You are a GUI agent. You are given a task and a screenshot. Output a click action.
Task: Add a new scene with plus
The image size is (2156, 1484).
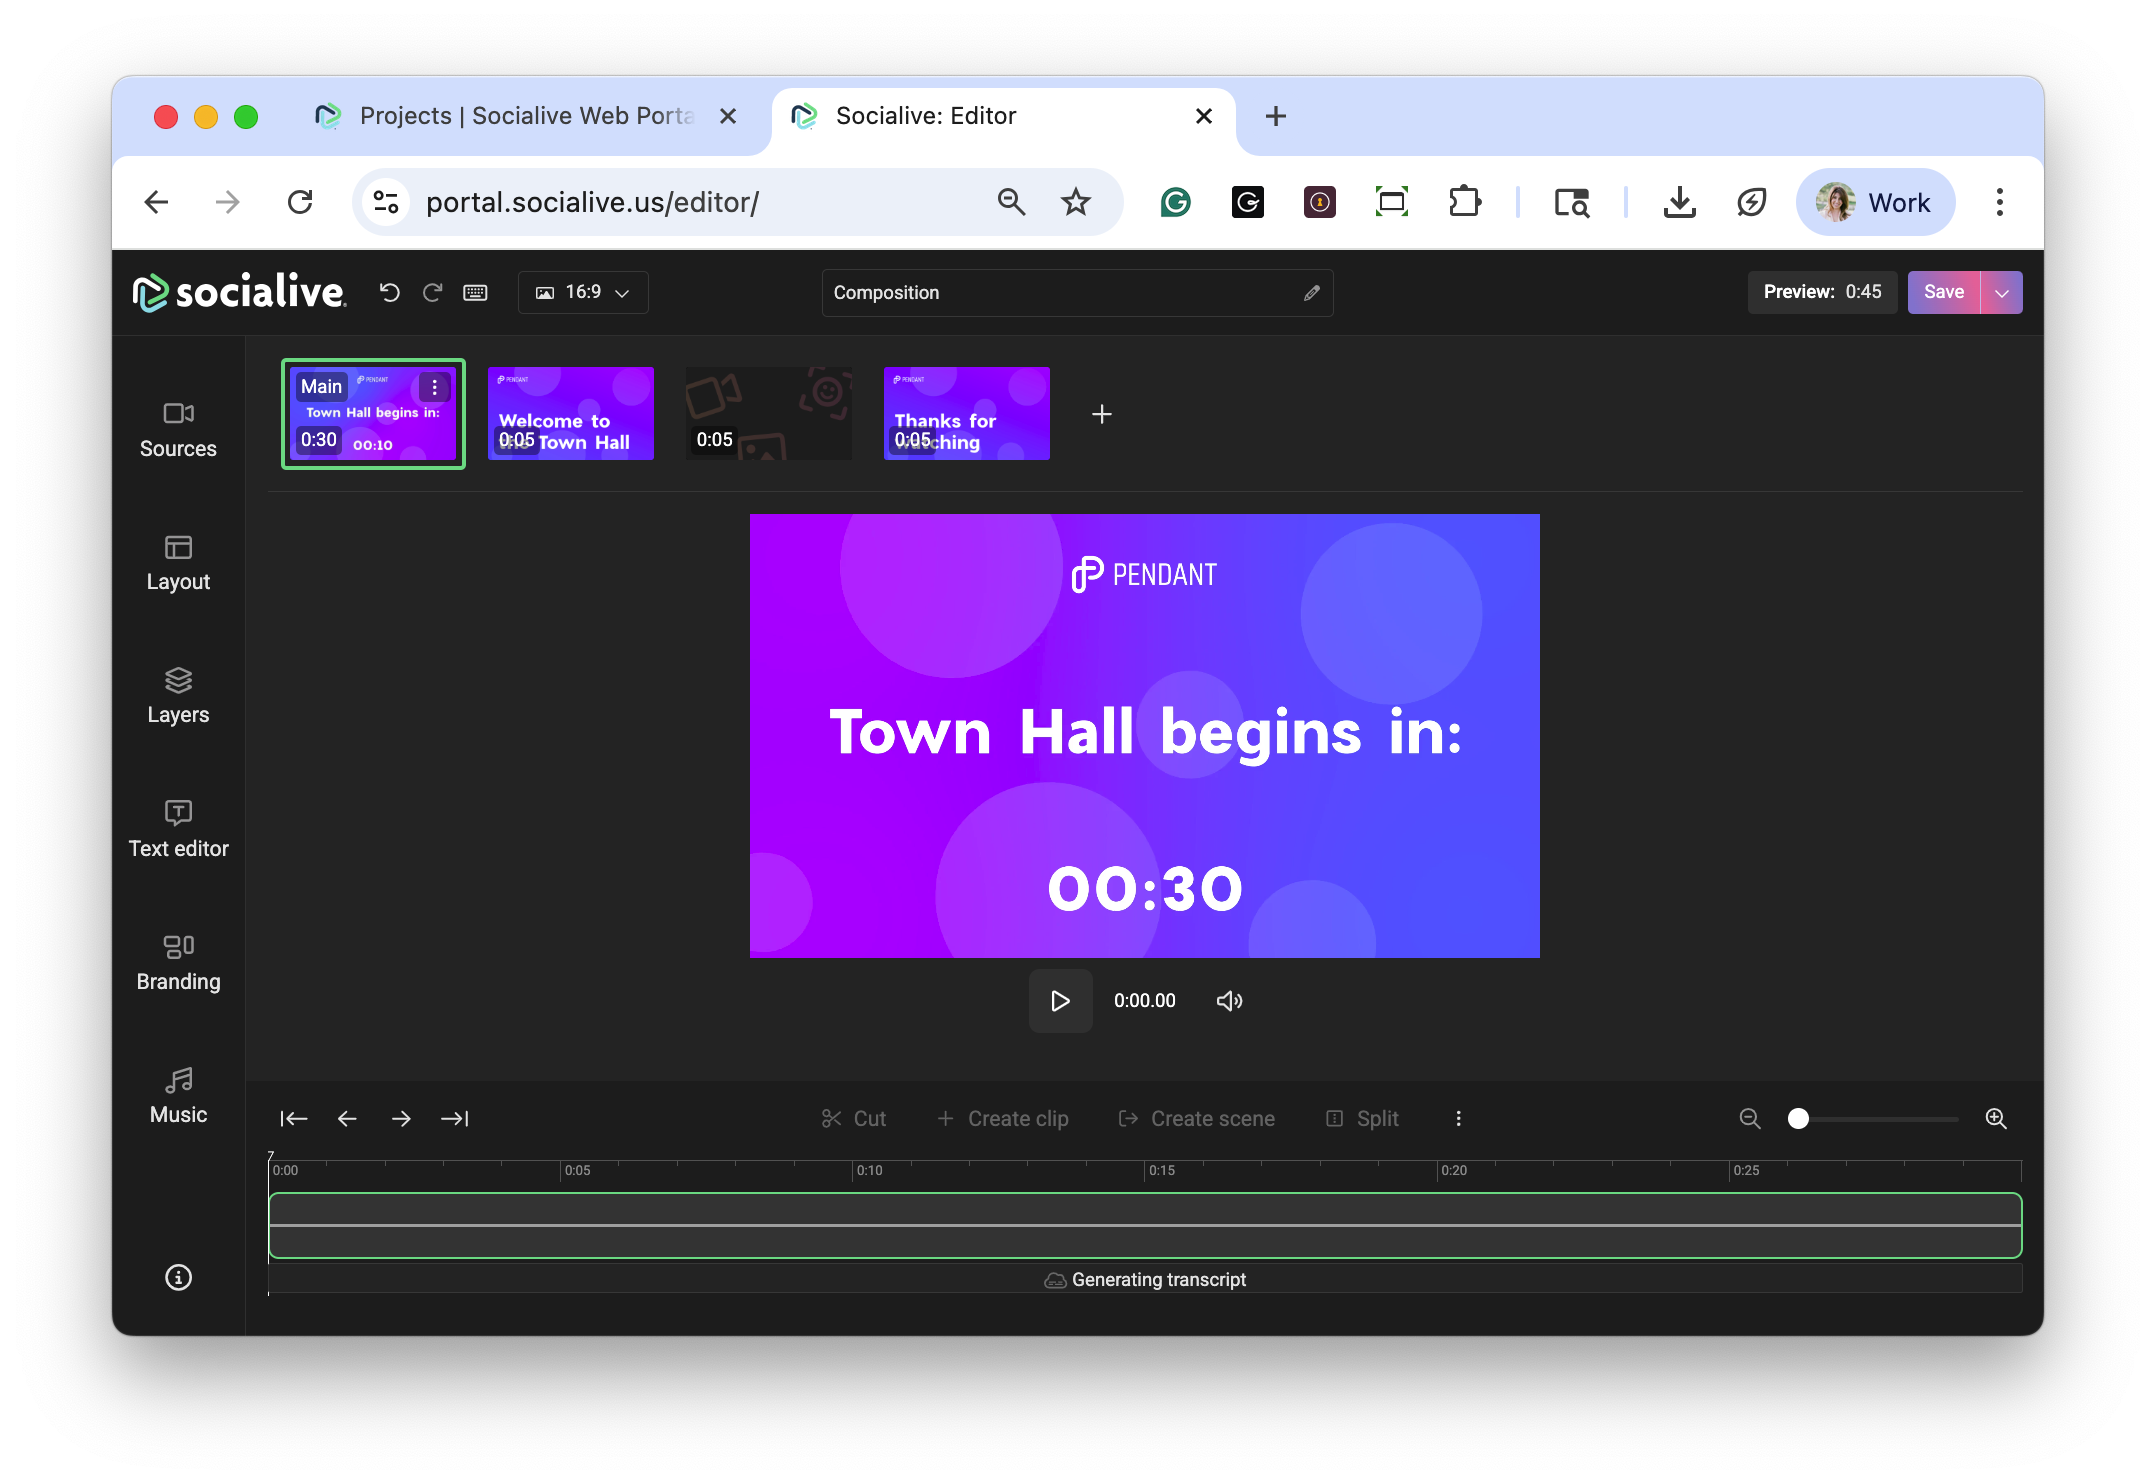click(x=1101, y=414)
